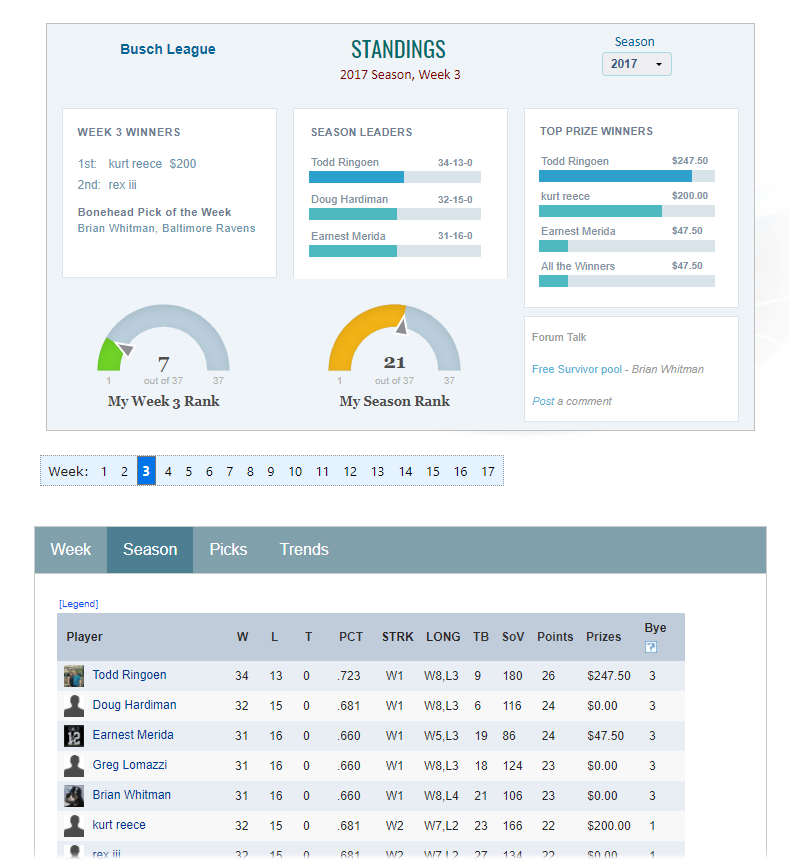Click Brian Whitman's avatar image
The width and height of the screenshot is (801, 861).
pos(74,796)
